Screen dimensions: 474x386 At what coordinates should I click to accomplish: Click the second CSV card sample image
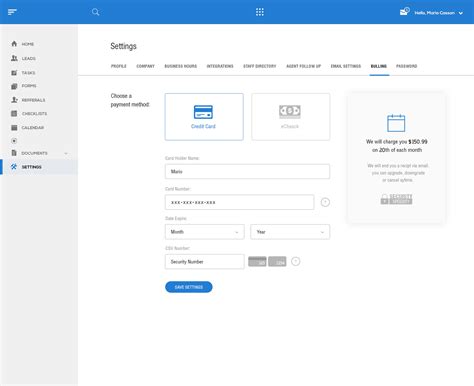pyautogui.click(x=277, y=262)
